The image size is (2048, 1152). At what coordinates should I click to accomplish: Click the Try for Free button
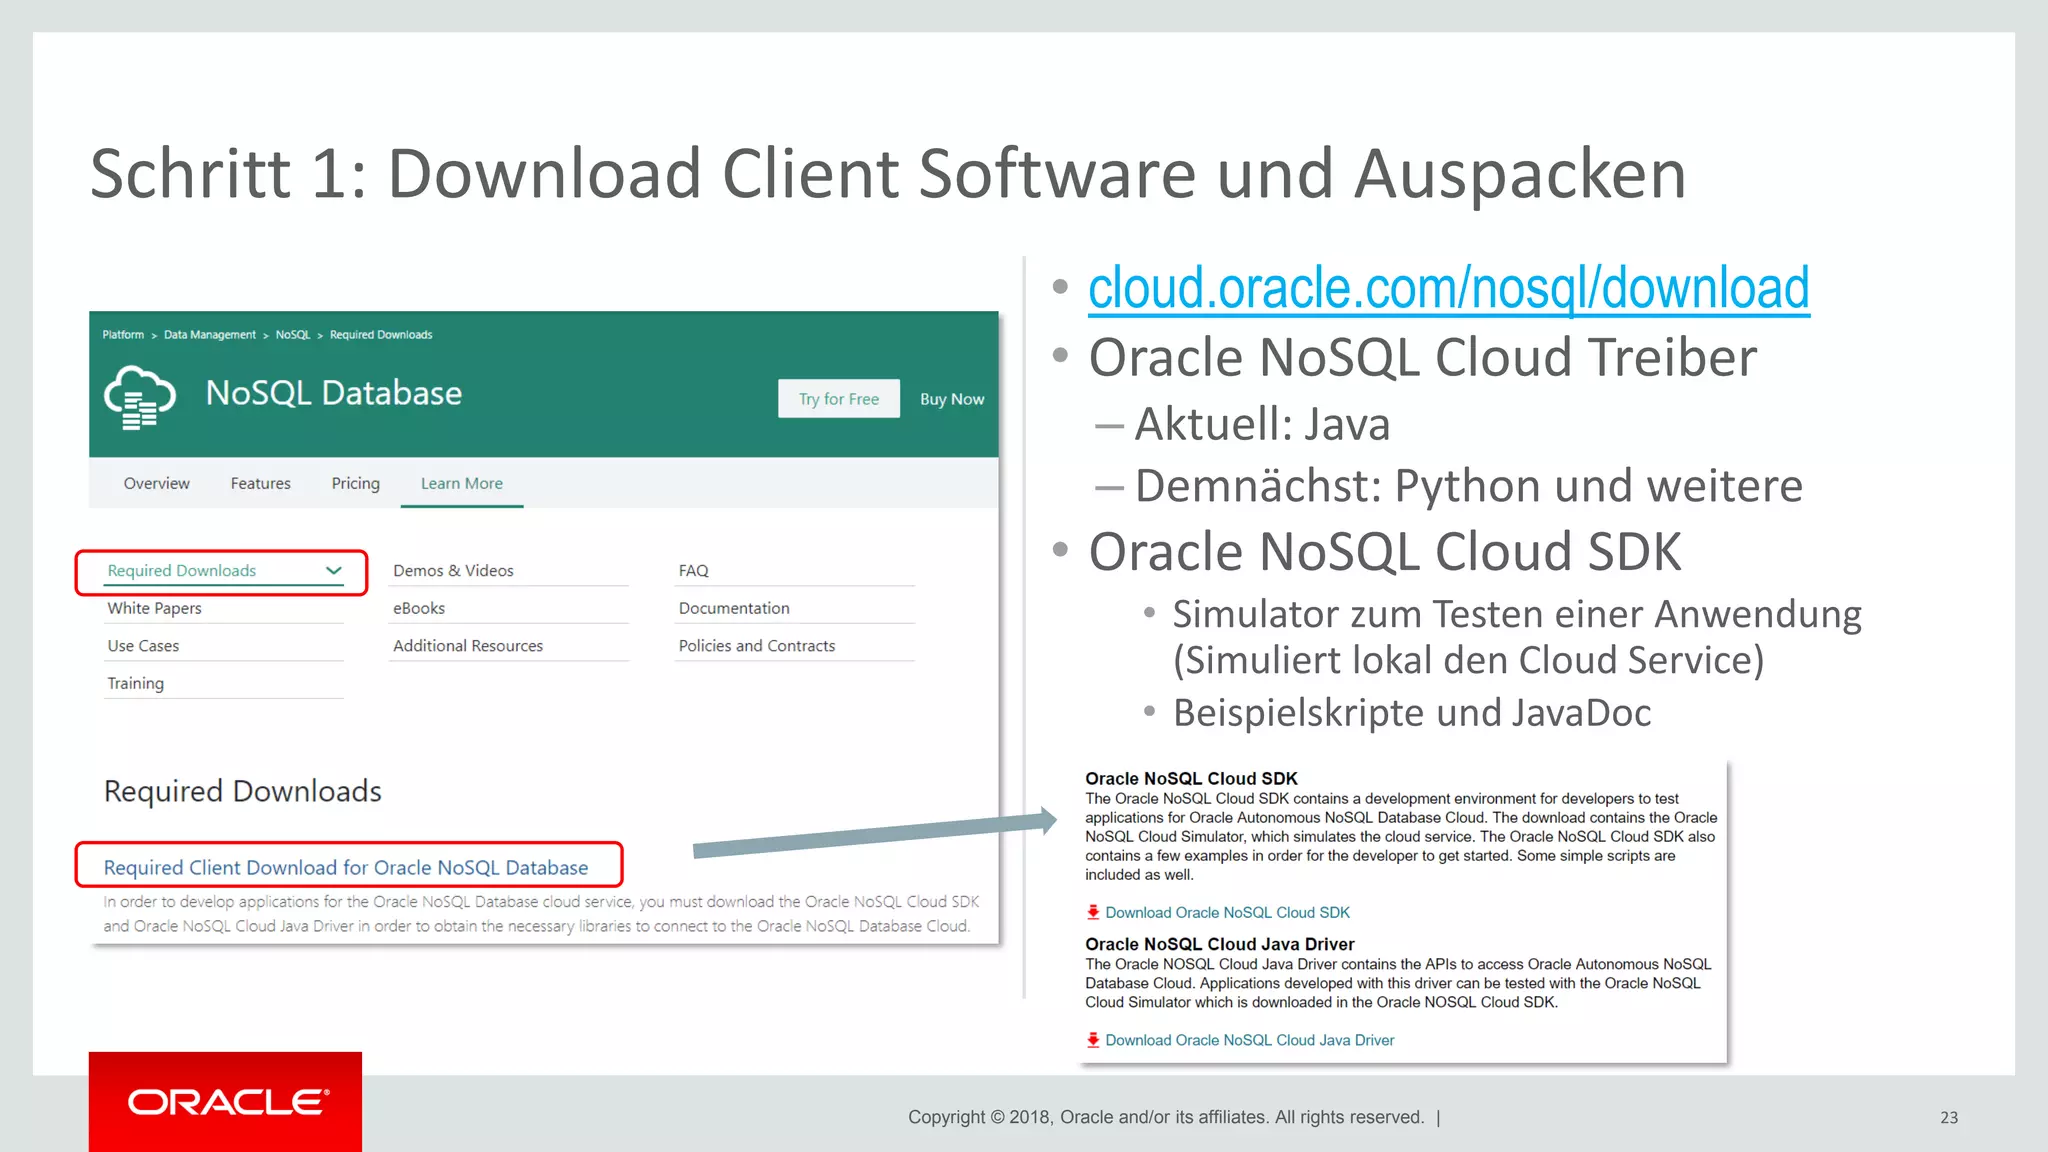point(839,398)
